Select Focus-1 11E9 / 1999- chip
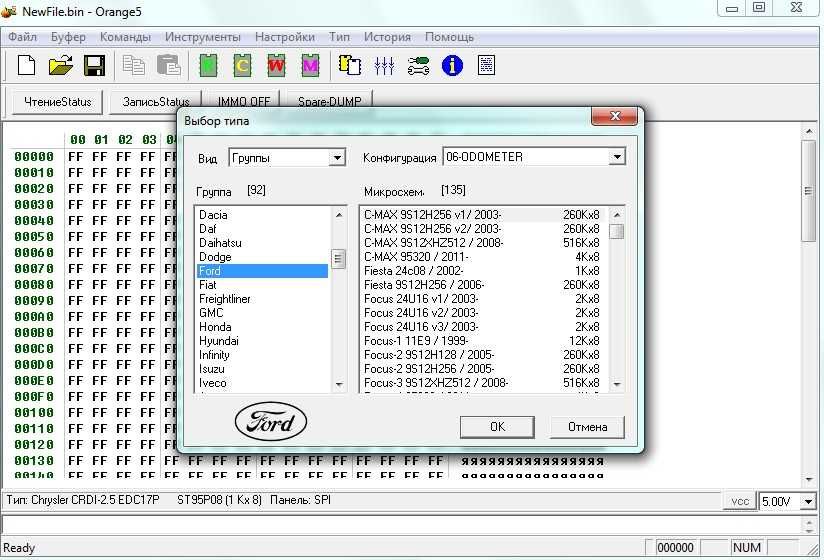This screenshot has width=824, height=560. pyautogui.click(x=482, y=341)
